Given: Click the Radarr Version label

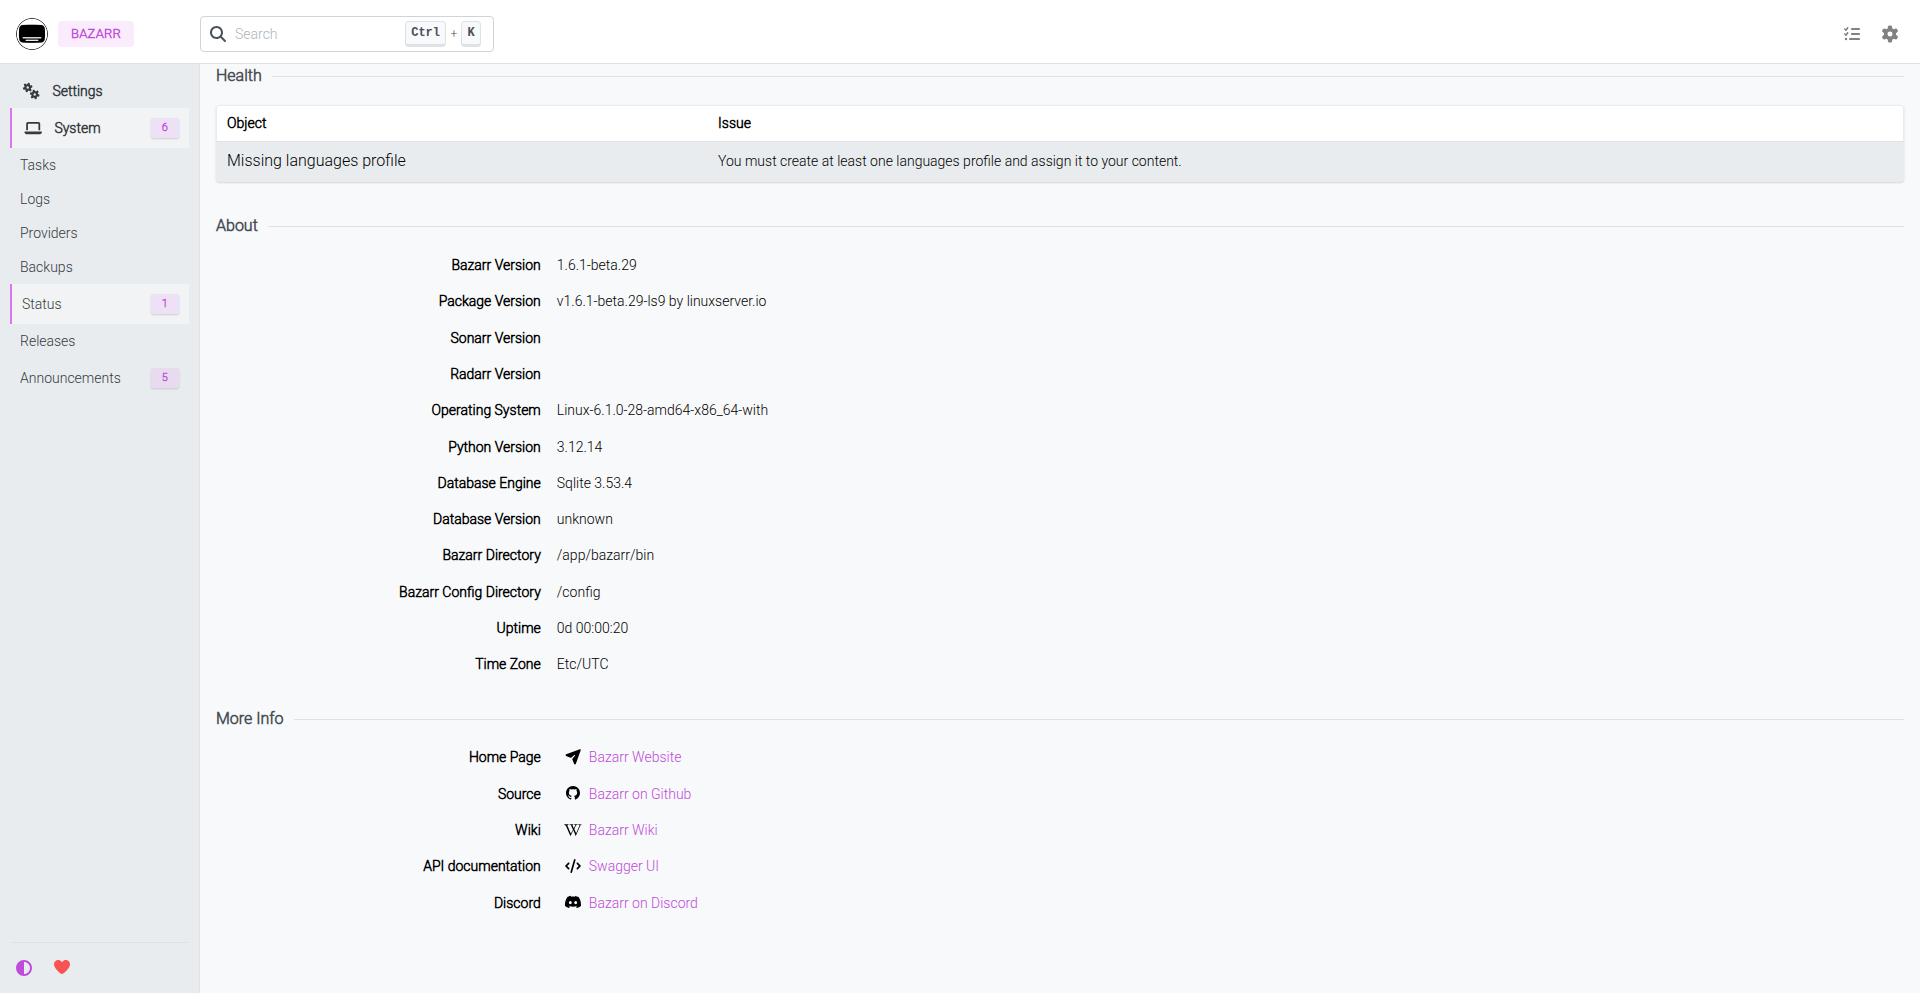Looking at the screenshot, I should [495, 374].
